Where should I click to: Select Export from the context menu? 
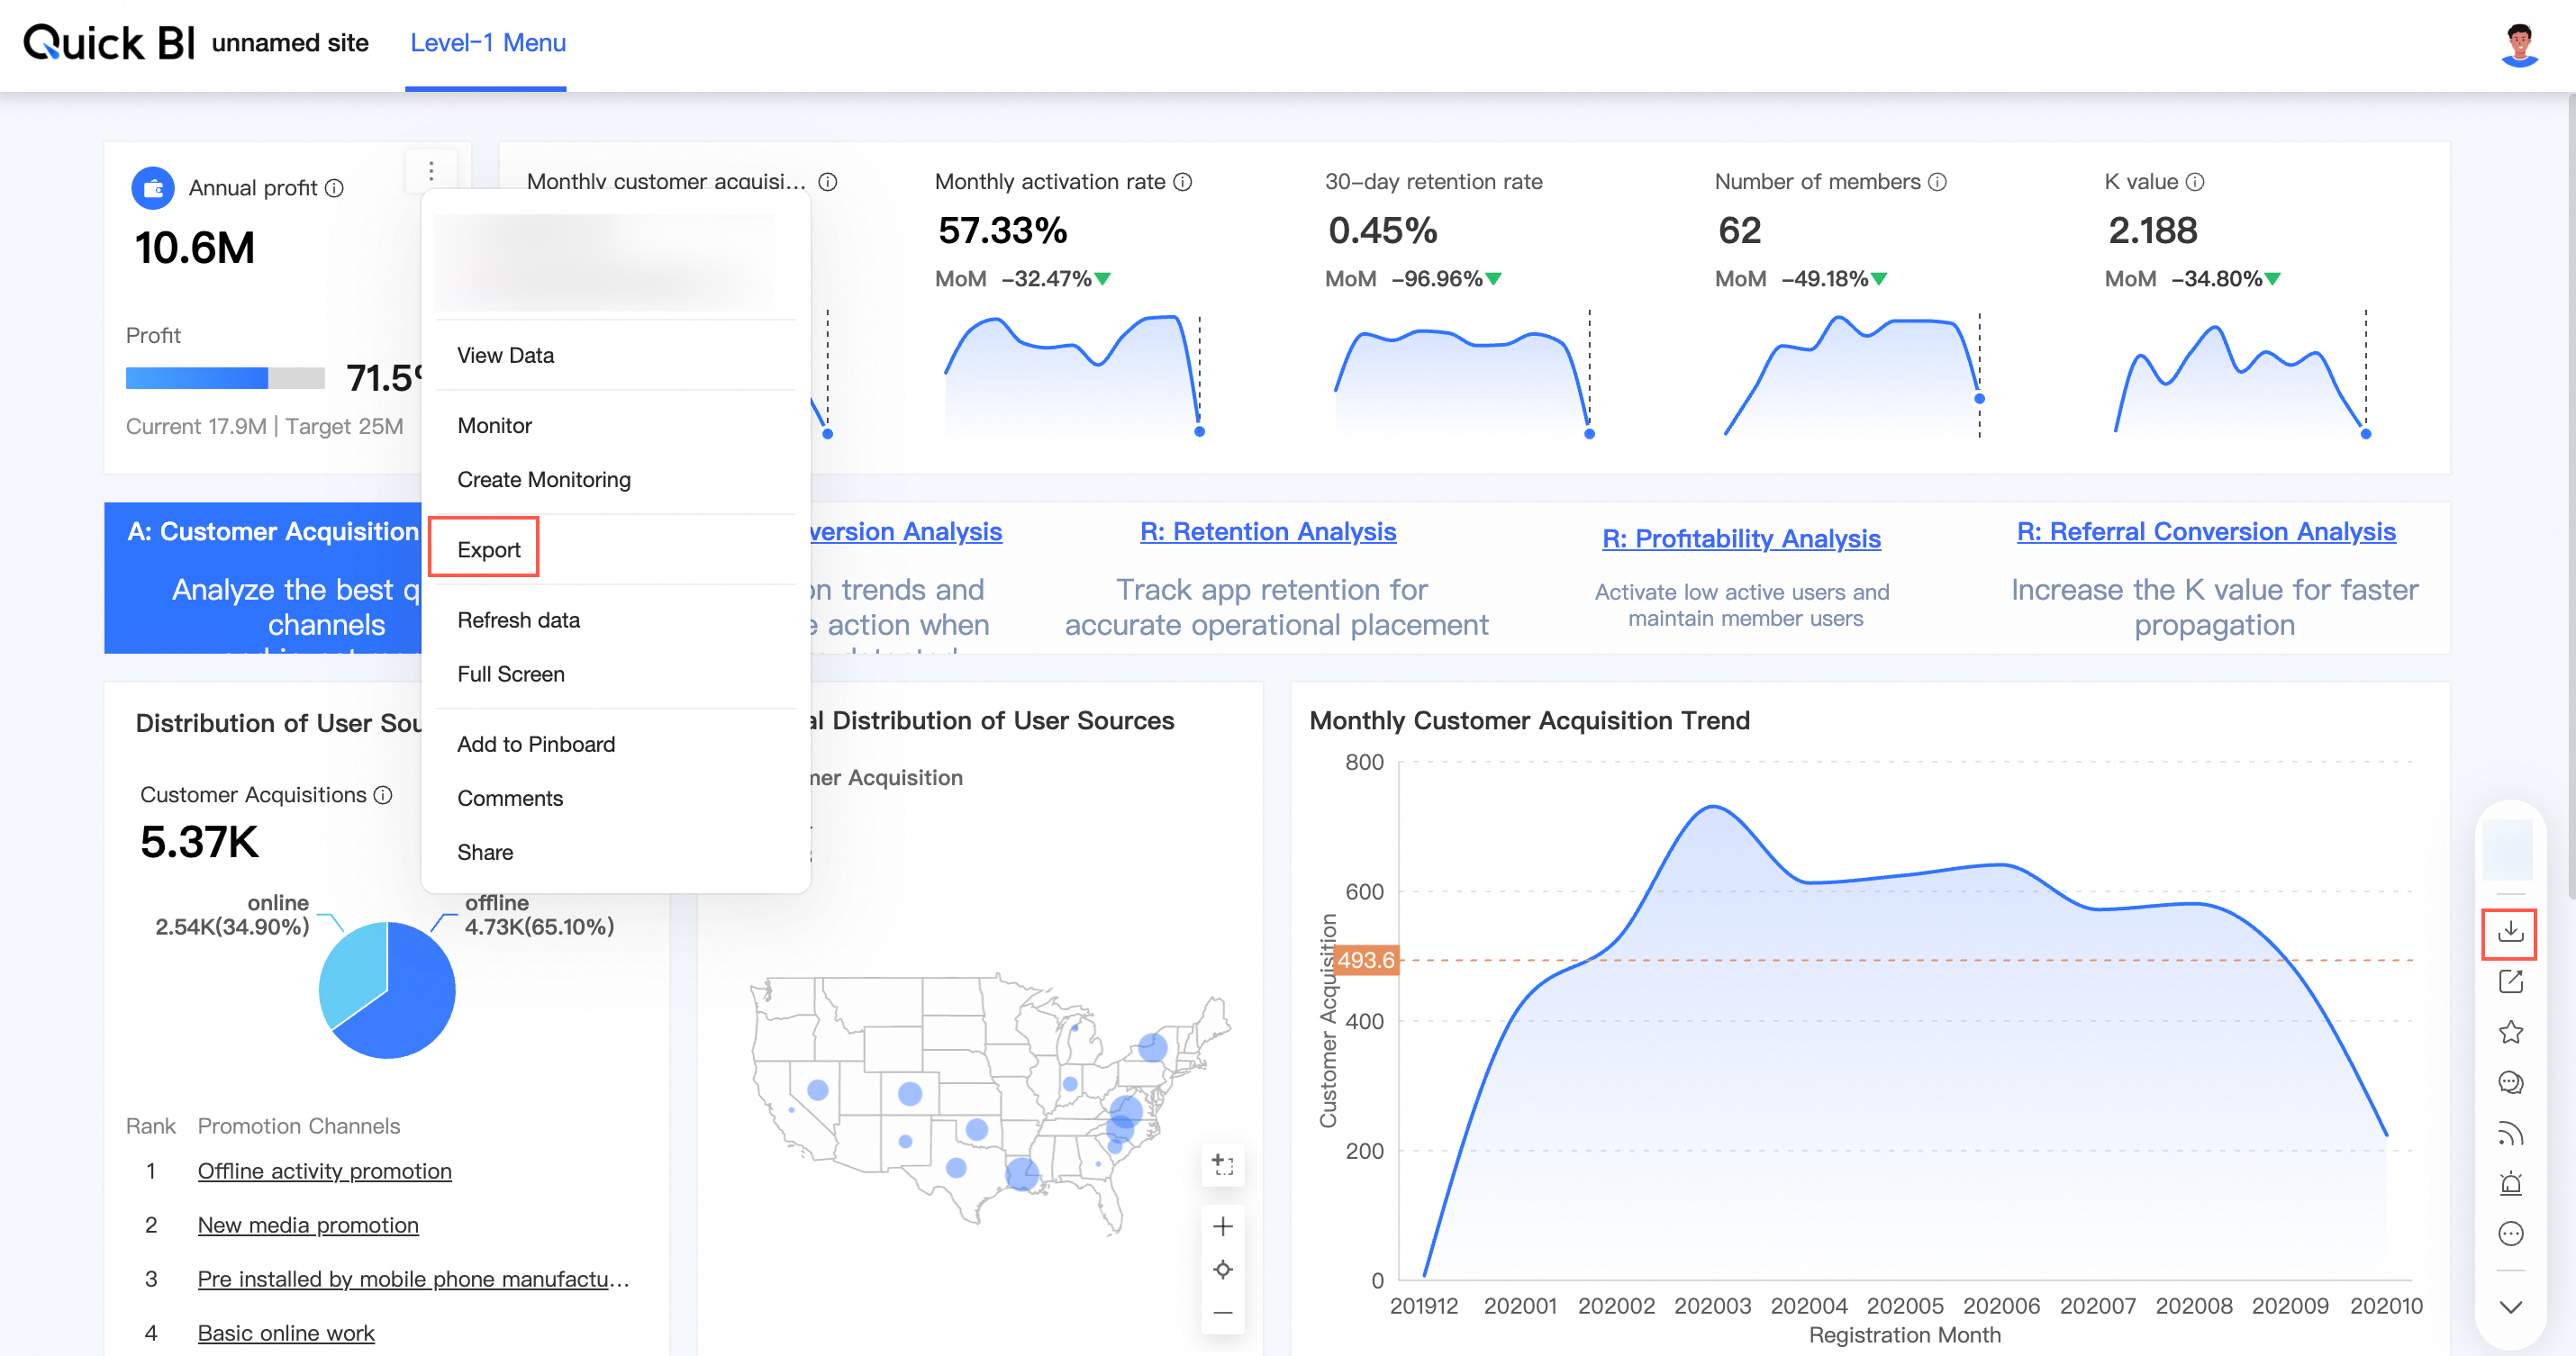[488, 549]
